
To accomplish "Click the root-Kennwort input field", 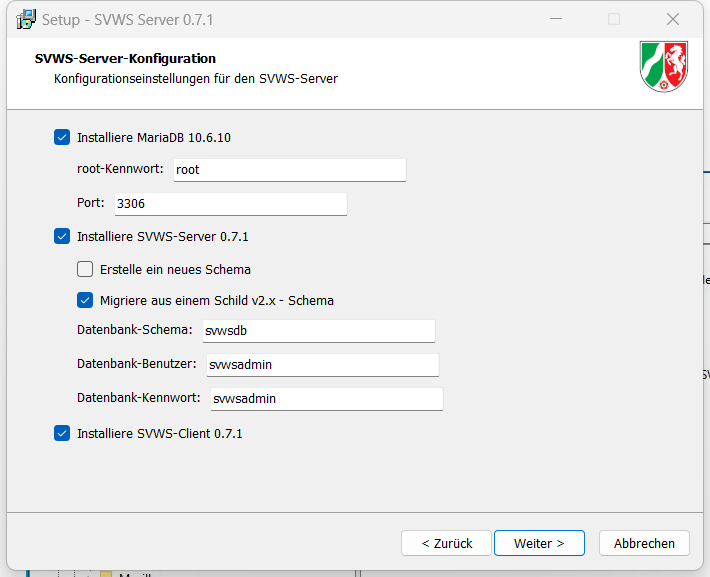I will click(x=290, y=170).
